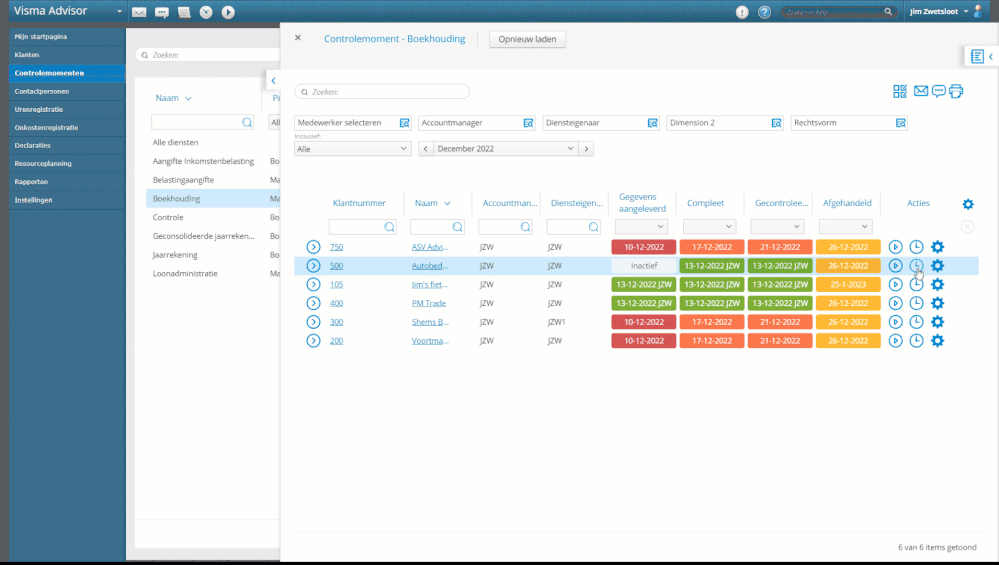
Task: Click the QR grid checklist icon
Action: point(900,92)
